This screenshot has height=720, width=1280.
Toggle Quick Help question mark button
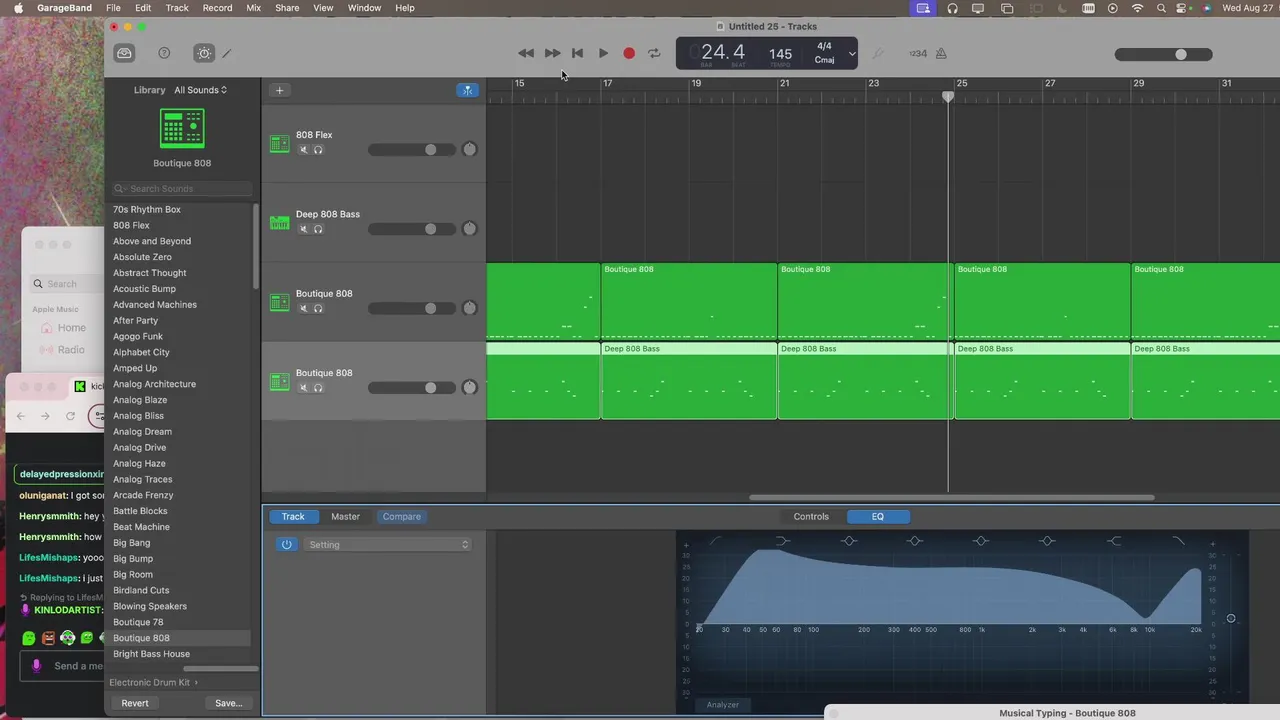[x=164, y=53]
